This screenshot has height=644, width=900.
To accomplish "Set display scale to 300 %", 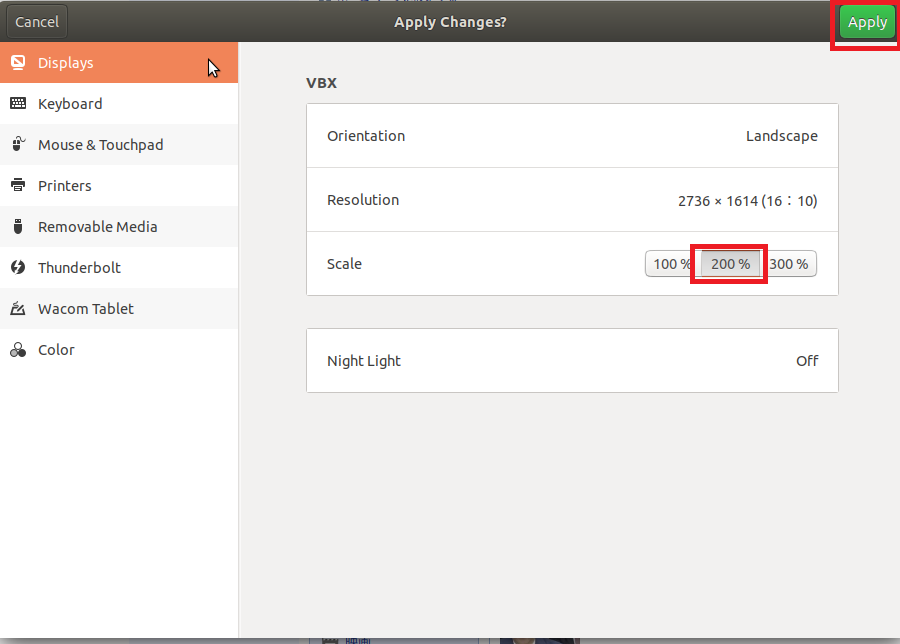I will coord(790,264).
